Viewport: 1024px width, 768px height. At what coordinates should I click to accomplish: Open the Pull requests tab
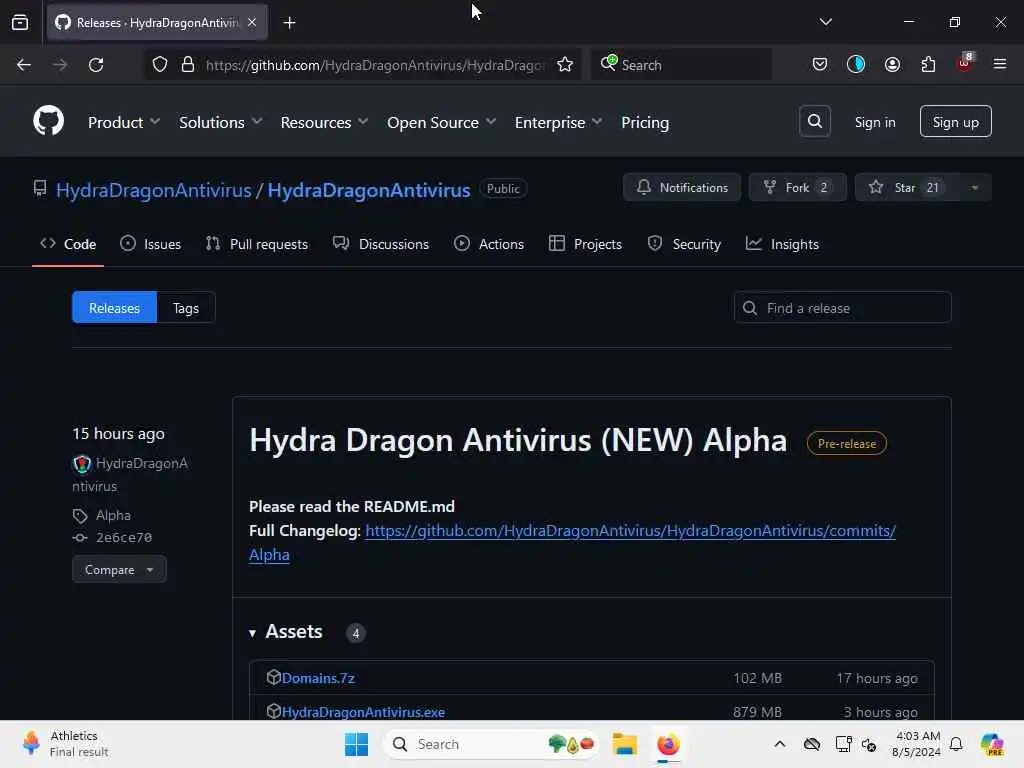coord(257,244)
